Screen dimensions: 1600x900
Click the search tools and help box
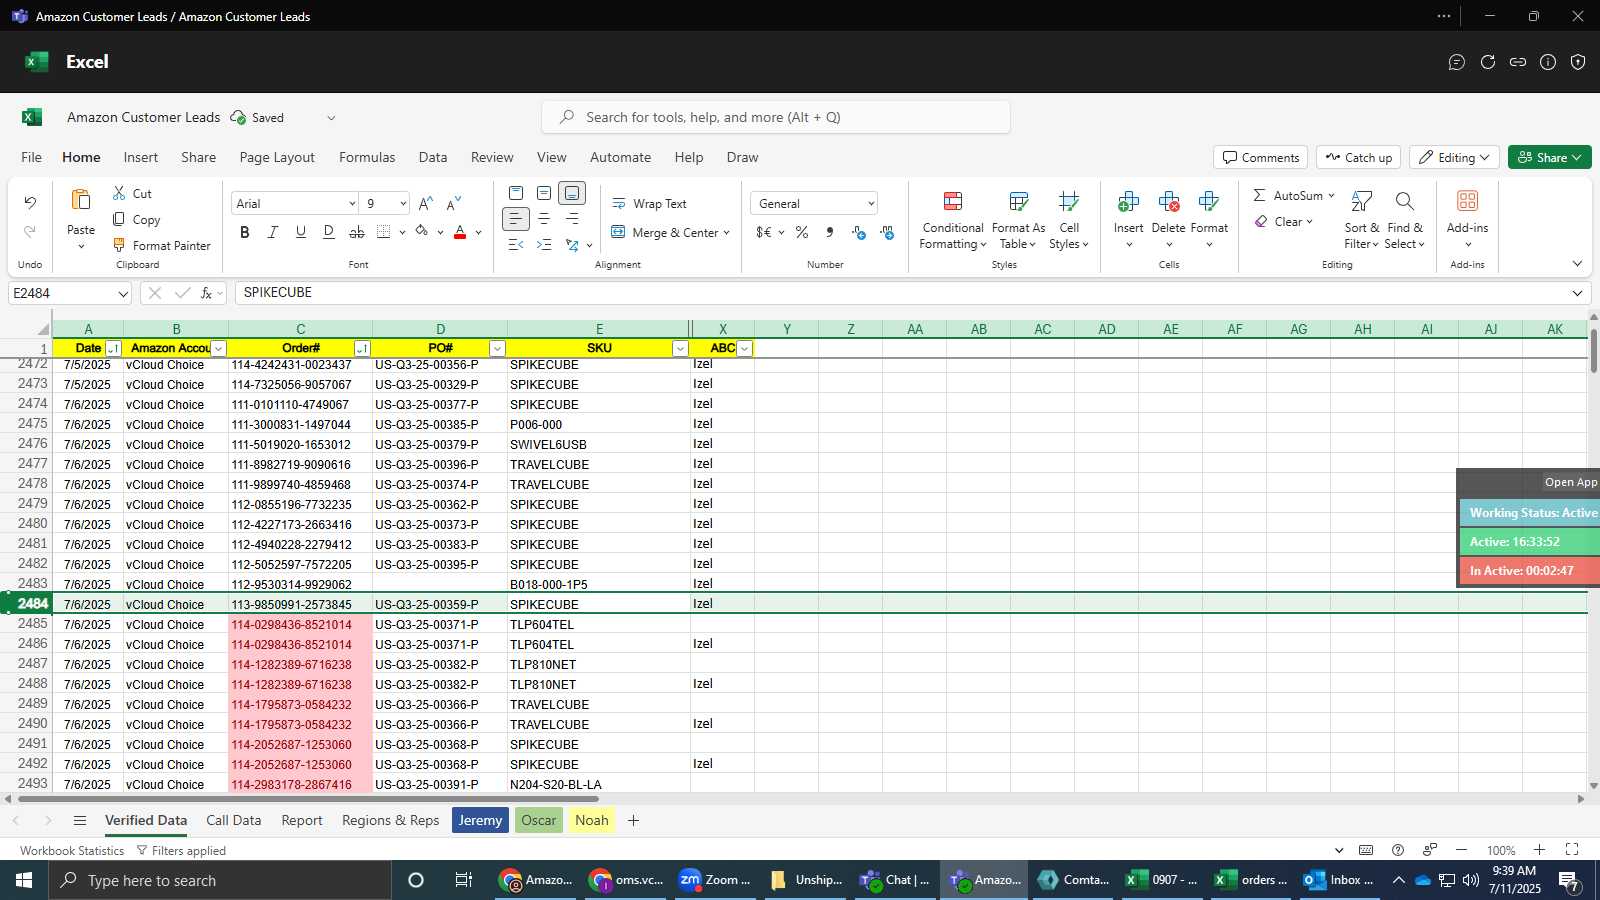[776, 117]
